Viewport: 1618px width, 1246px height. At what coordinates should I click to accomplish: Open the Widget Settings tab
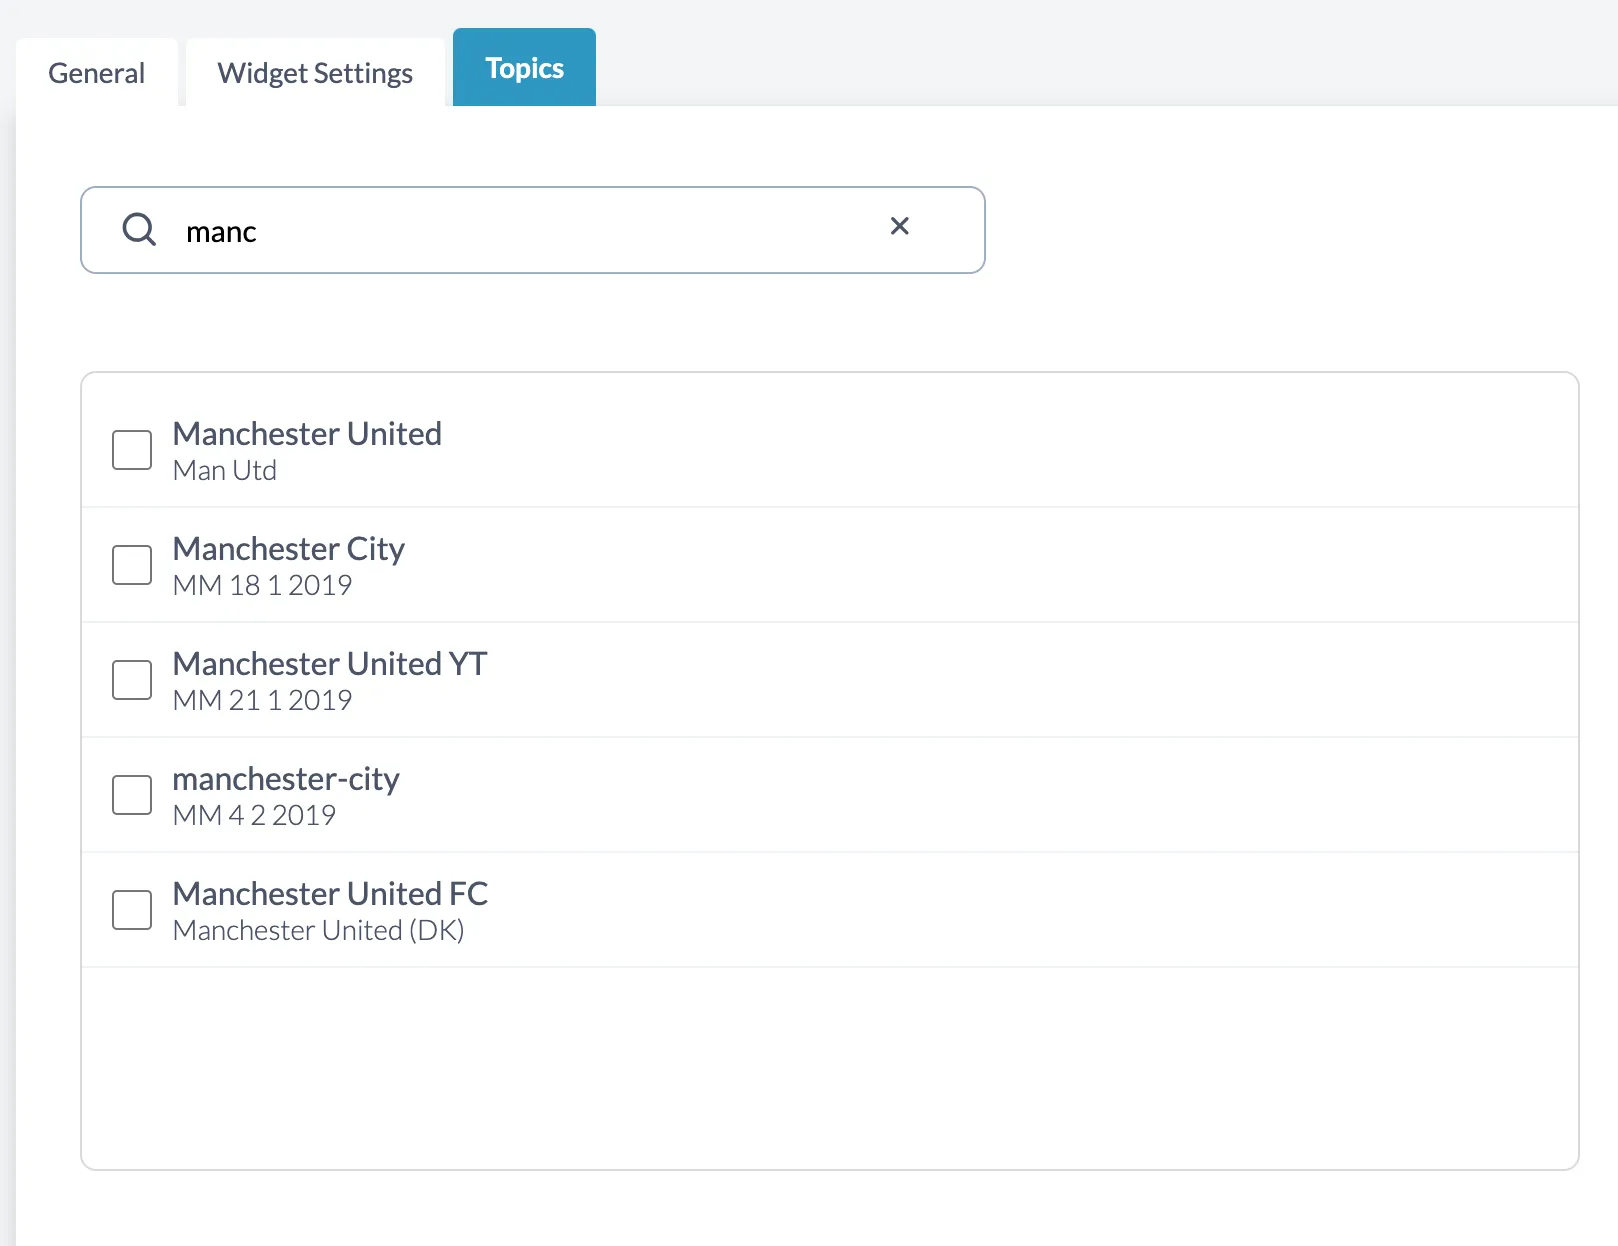coord(315,72)
